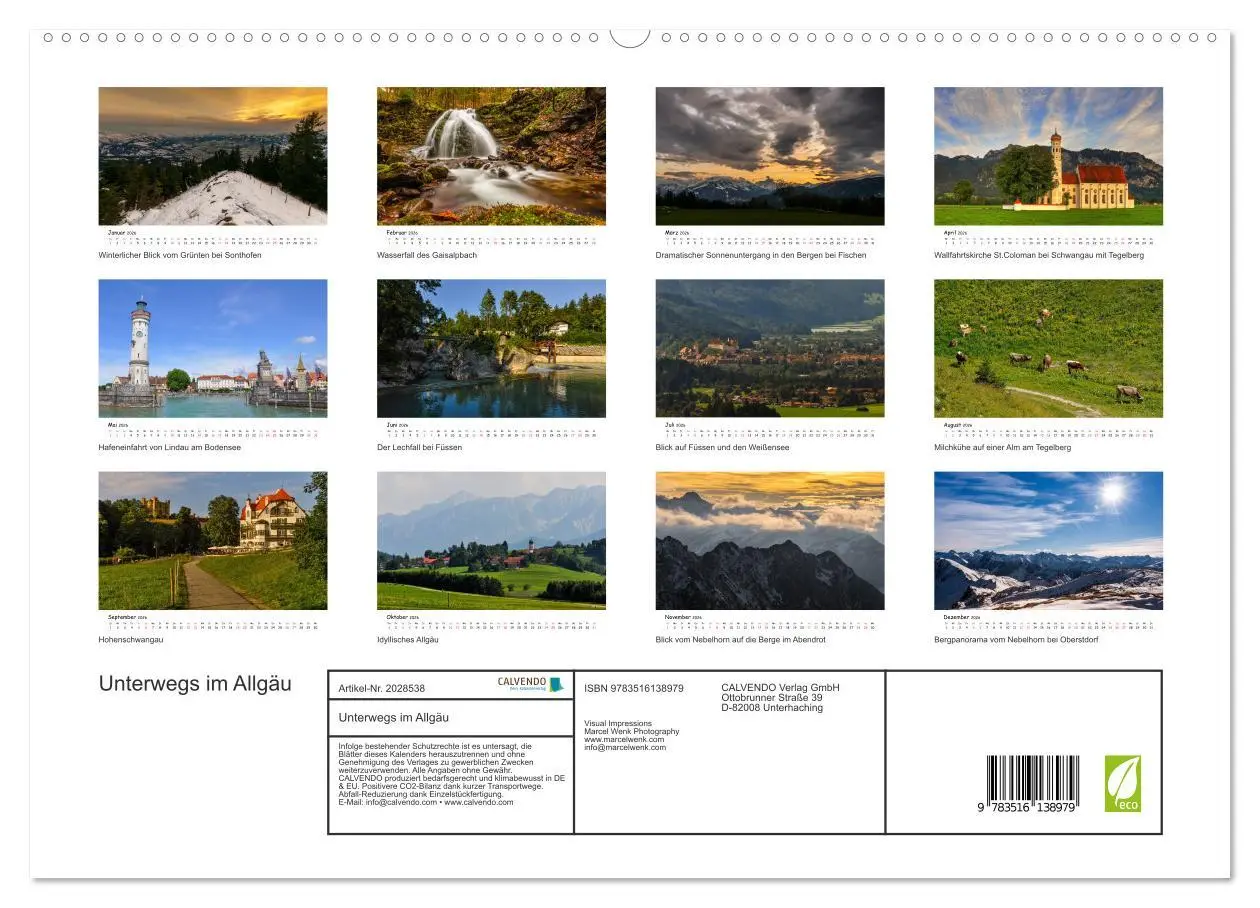Viewport: 1260px width, 908px height.
Task: Open the dairy cows on alm photo
Action: pos(1048,348)
